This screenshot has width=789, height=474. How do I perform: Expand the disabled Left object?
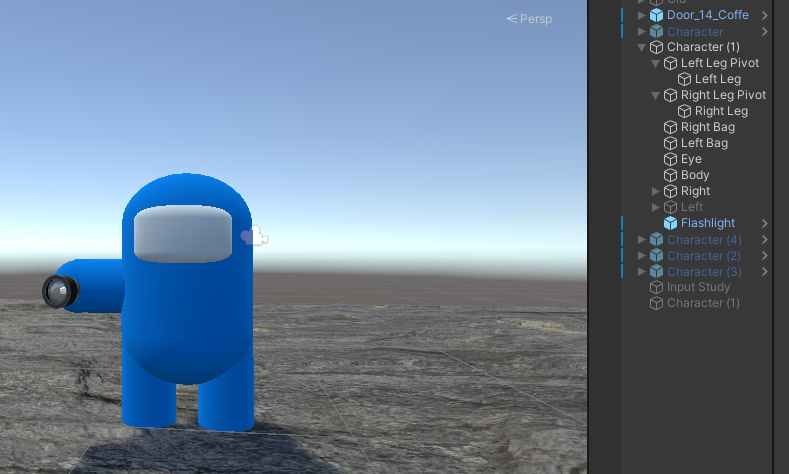656,207
